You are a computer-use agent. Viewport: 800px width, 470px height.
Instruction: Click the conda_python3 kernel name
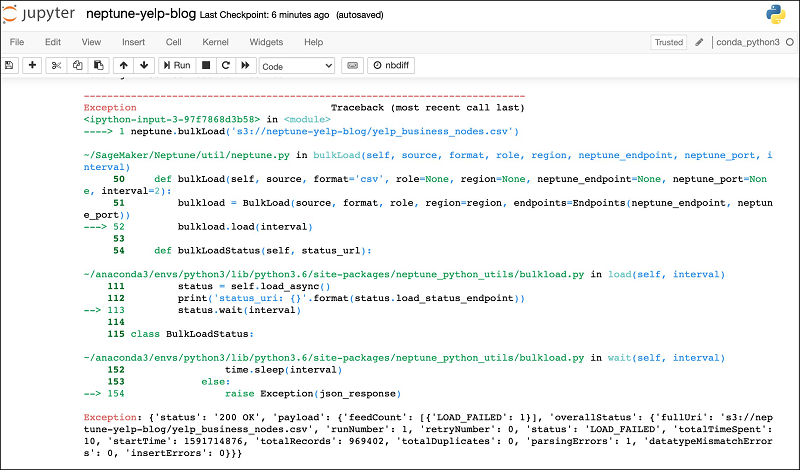(748, 42)
